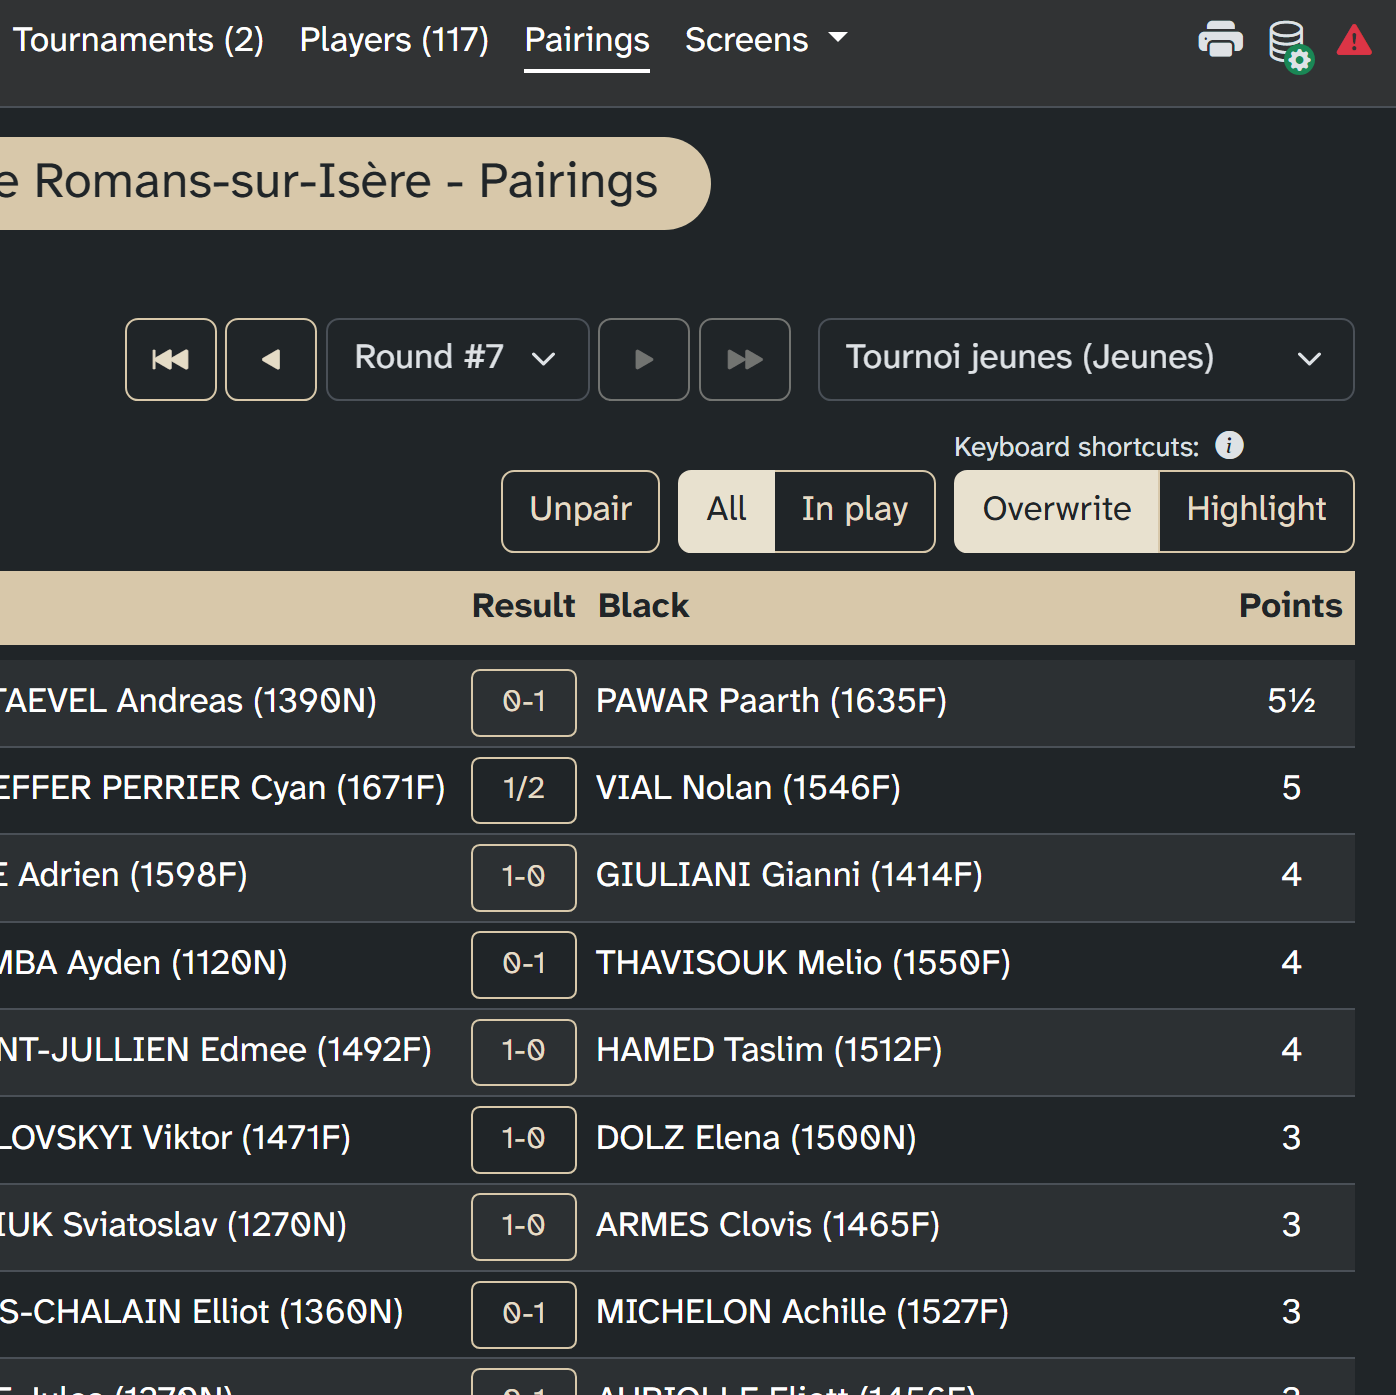This screenshot has height=1395, width=1396.
Task: Select player MICHELON Achille (1527F)
Action: pyautogui.click(x=802, y=1312)
